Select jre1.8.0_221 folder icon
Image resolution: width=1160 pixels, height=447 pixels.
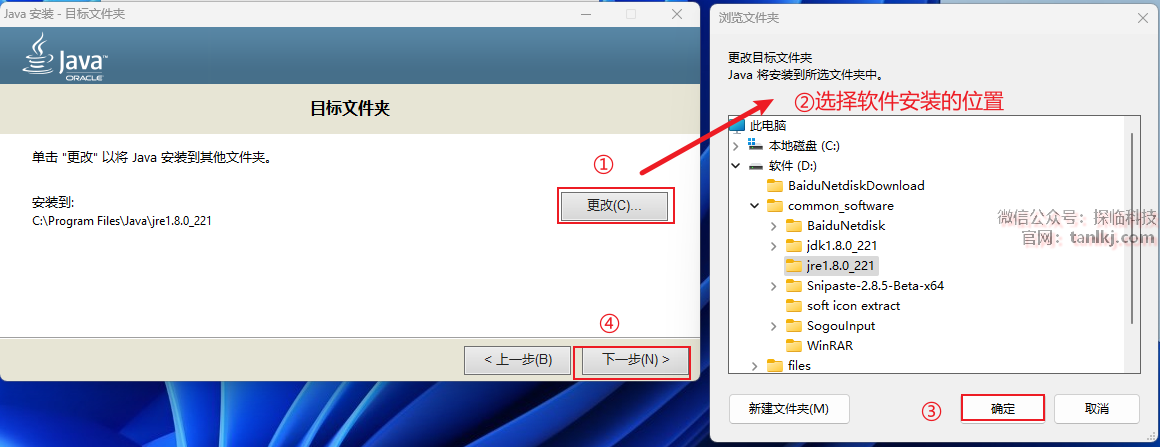click(794, 265)
